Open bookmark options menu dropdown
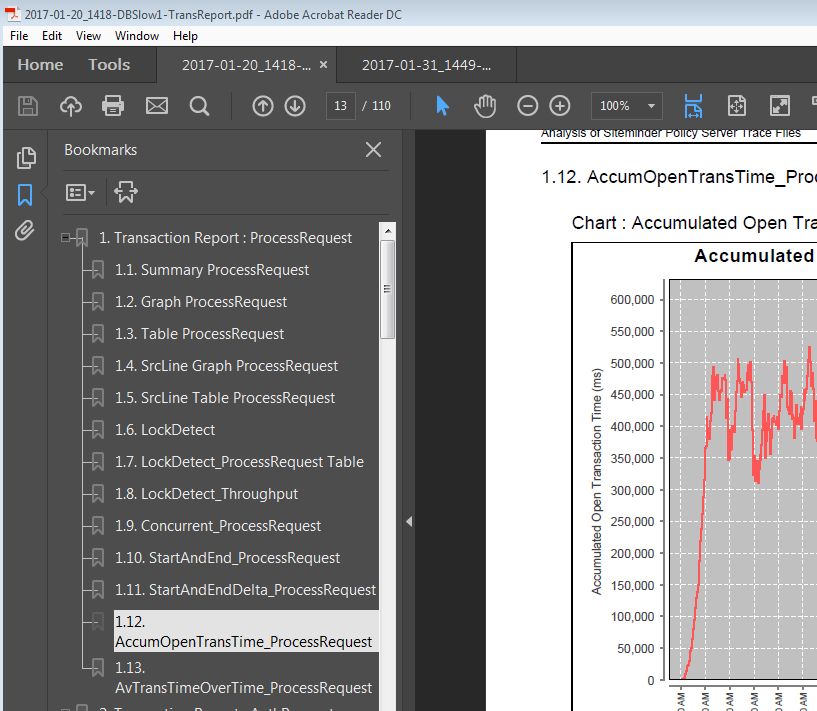The height and width of the screenshot is (711, 817). tap(80, 192)
